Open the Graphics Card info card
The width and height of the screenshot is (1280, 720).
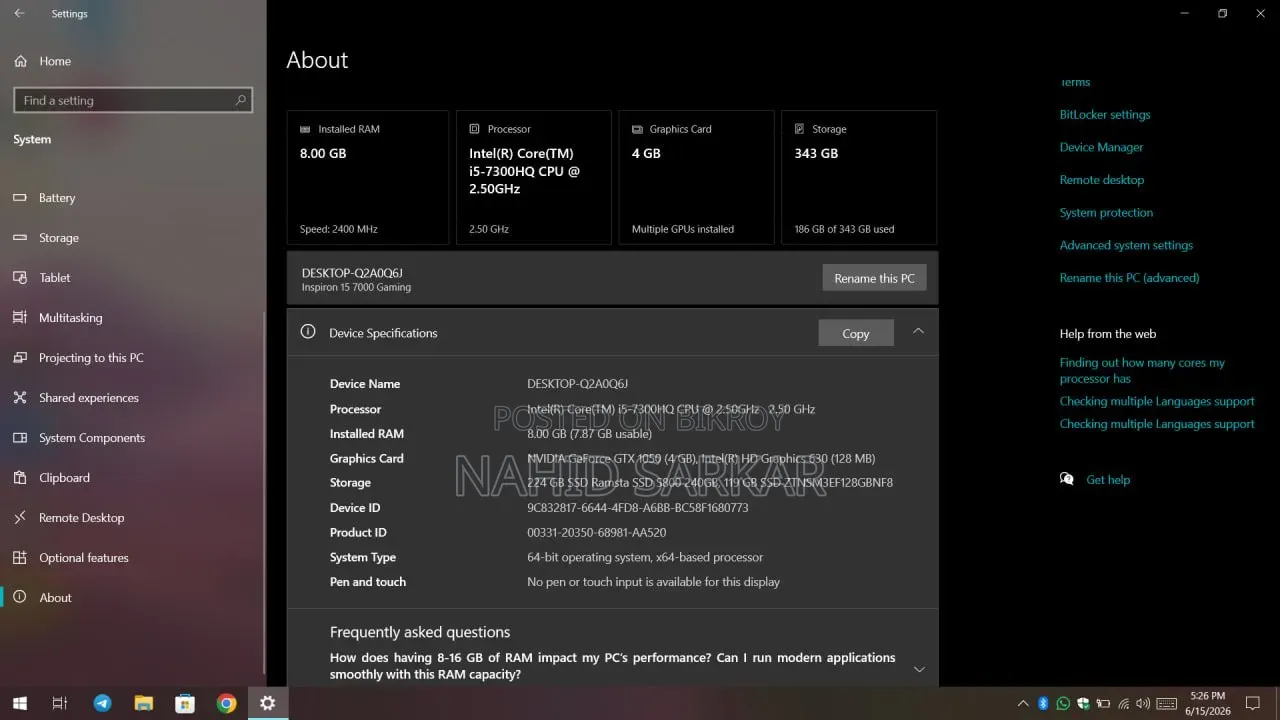(697, 177)
